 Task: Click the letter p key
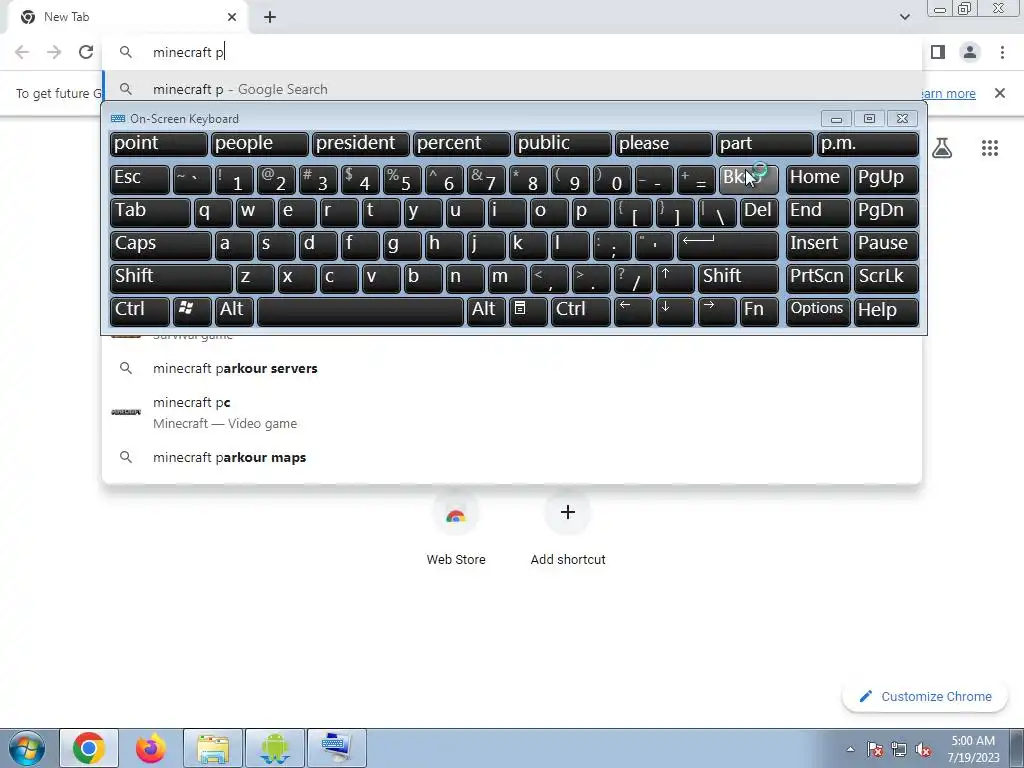point(591,212)
